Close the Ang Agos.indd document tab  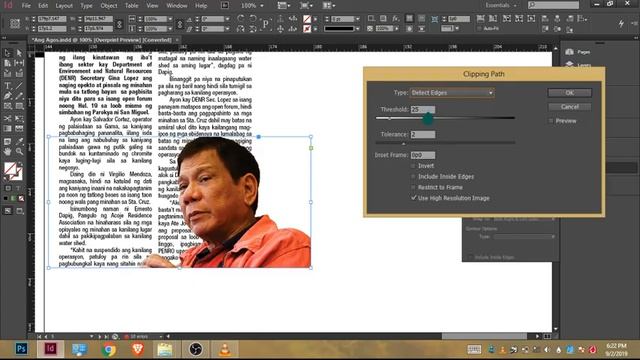click(177, 40)
